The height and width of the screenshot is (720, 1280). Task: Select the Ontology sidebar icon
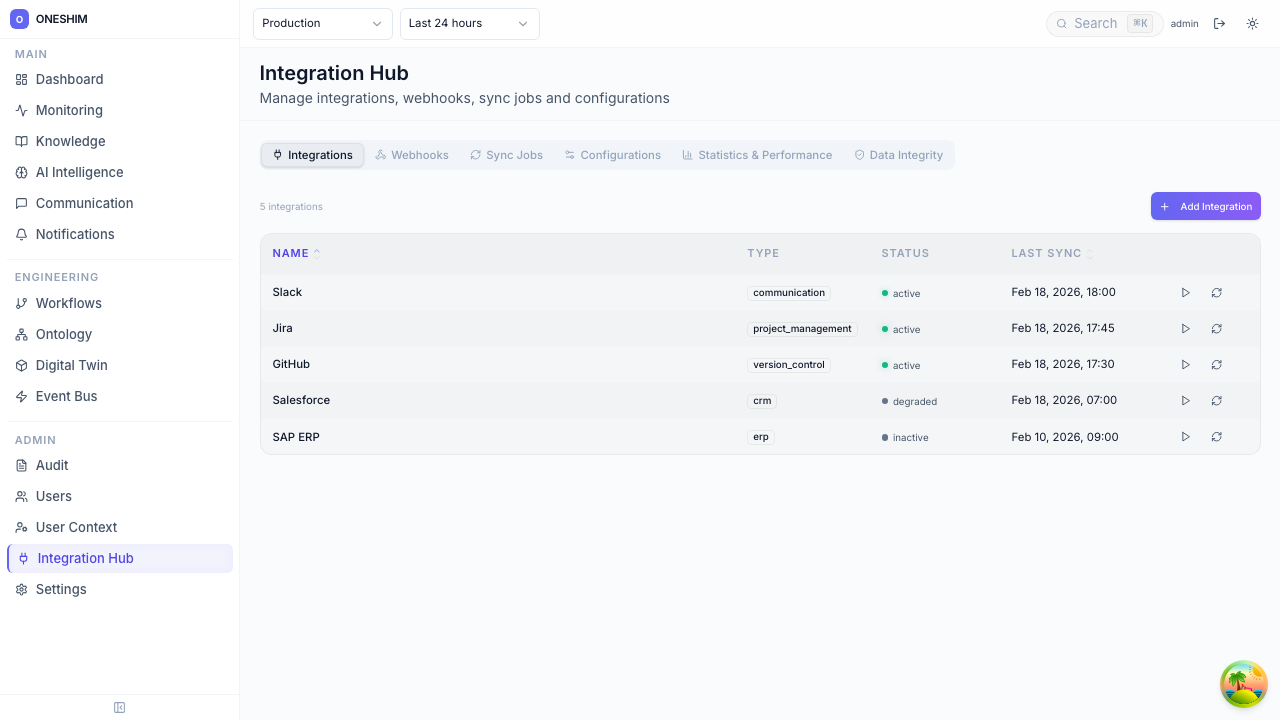[21, 334]
